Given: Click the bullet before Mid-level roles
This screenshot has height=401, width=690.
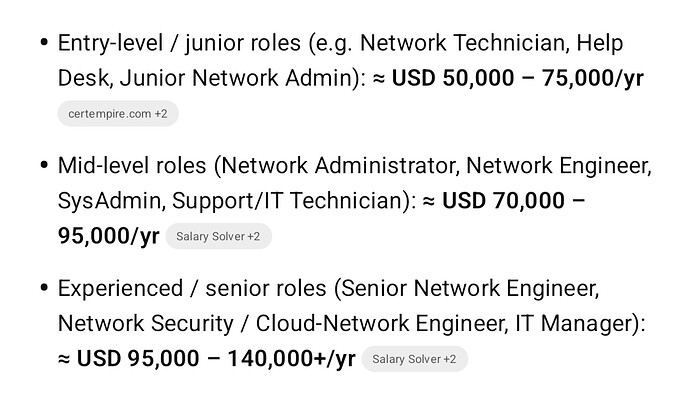Looking at the screenshot, I should [42, 166].
